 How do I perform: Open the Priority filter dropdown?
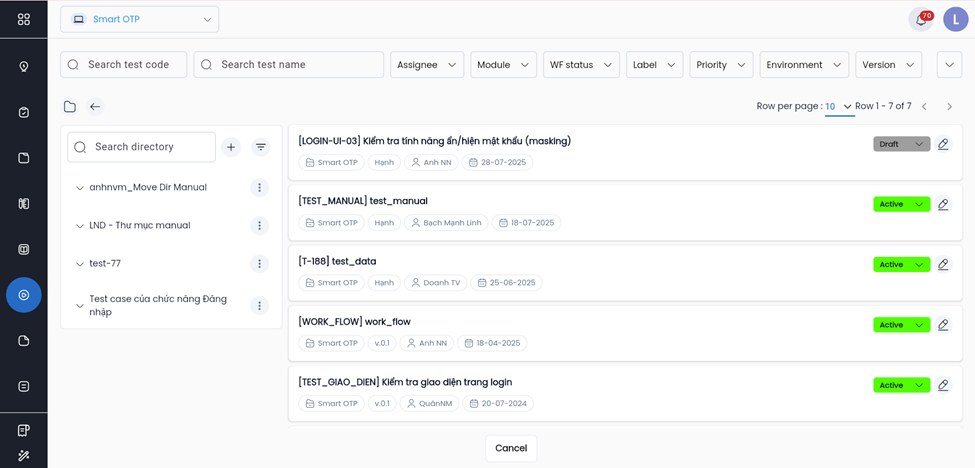point(721,65)
